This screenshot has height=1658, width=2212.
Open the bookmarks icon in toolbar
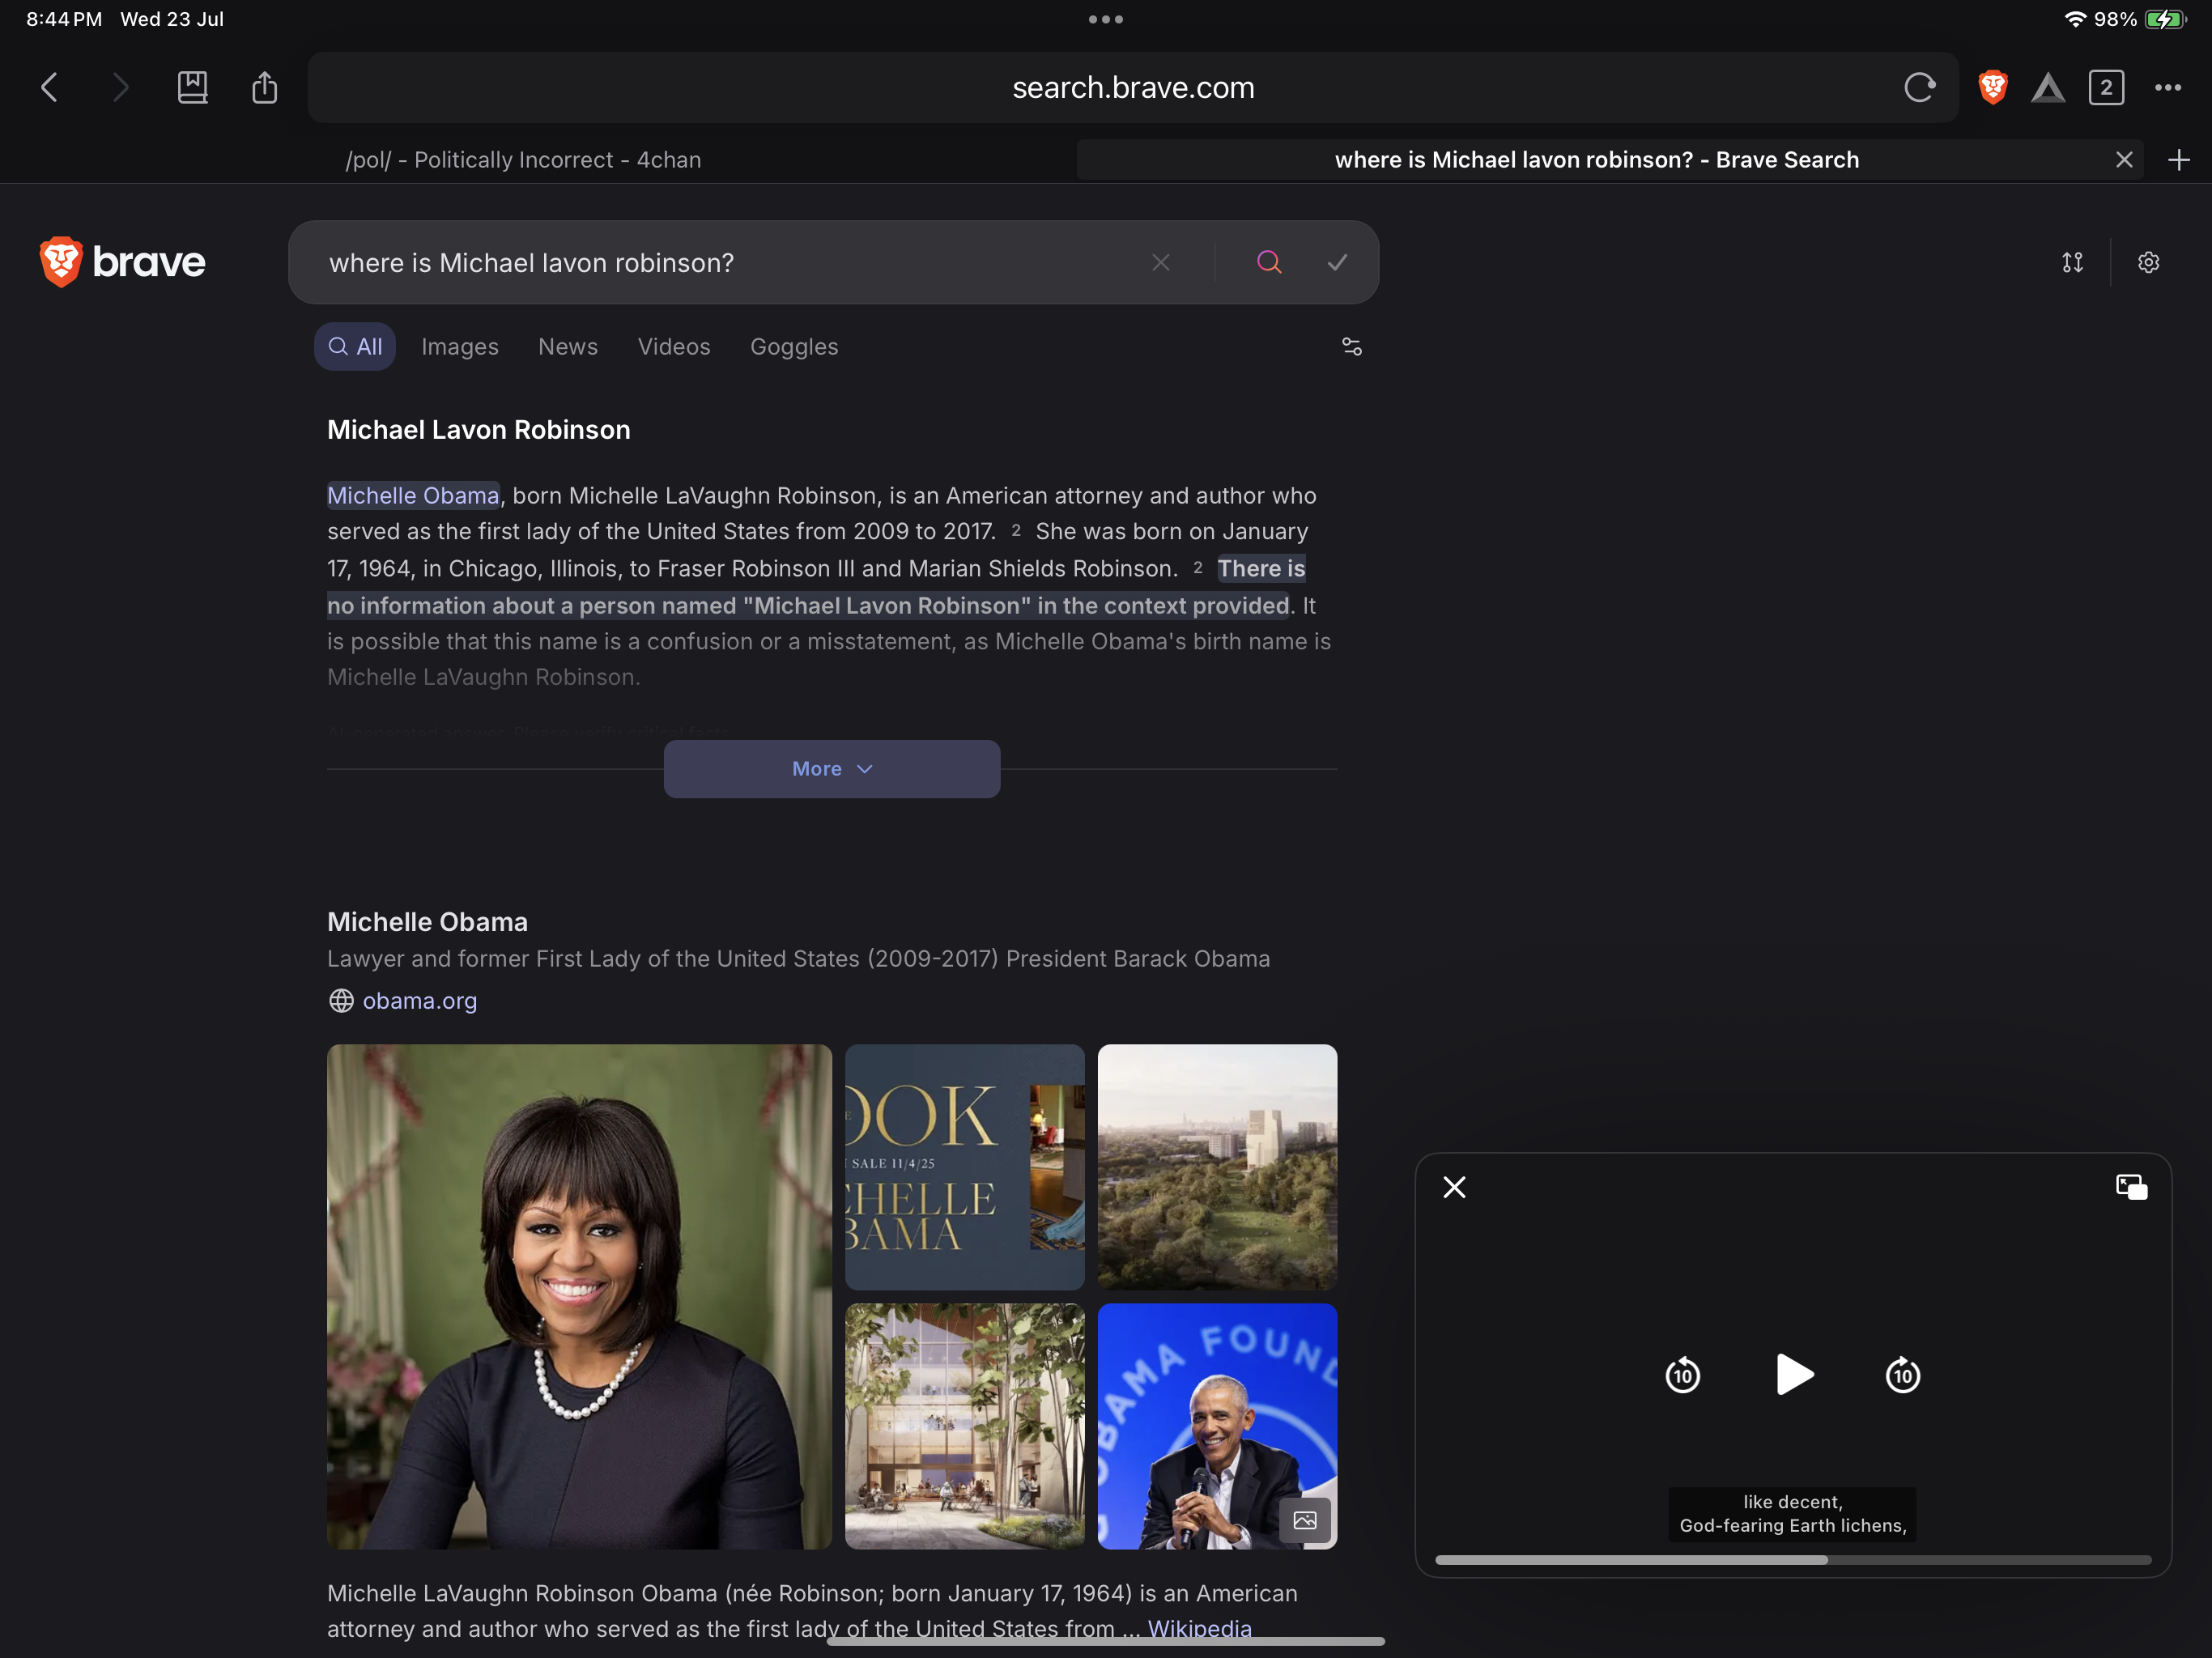pyautogui.click(x=192, y=88)
